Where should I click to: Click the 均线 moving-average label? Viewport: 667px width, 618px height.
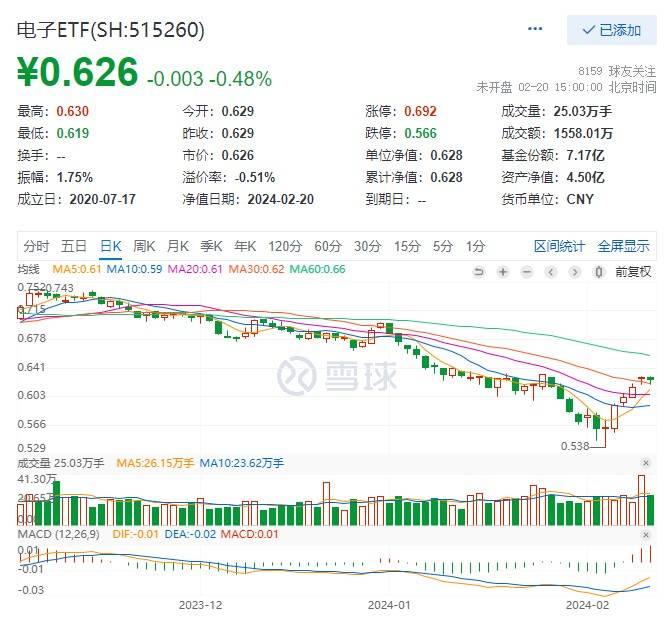coord(29,269)
